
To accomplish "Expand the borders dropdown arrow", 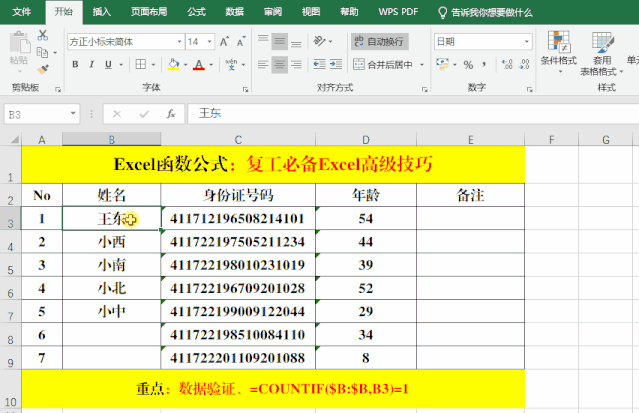I will [x=153, y=65].
